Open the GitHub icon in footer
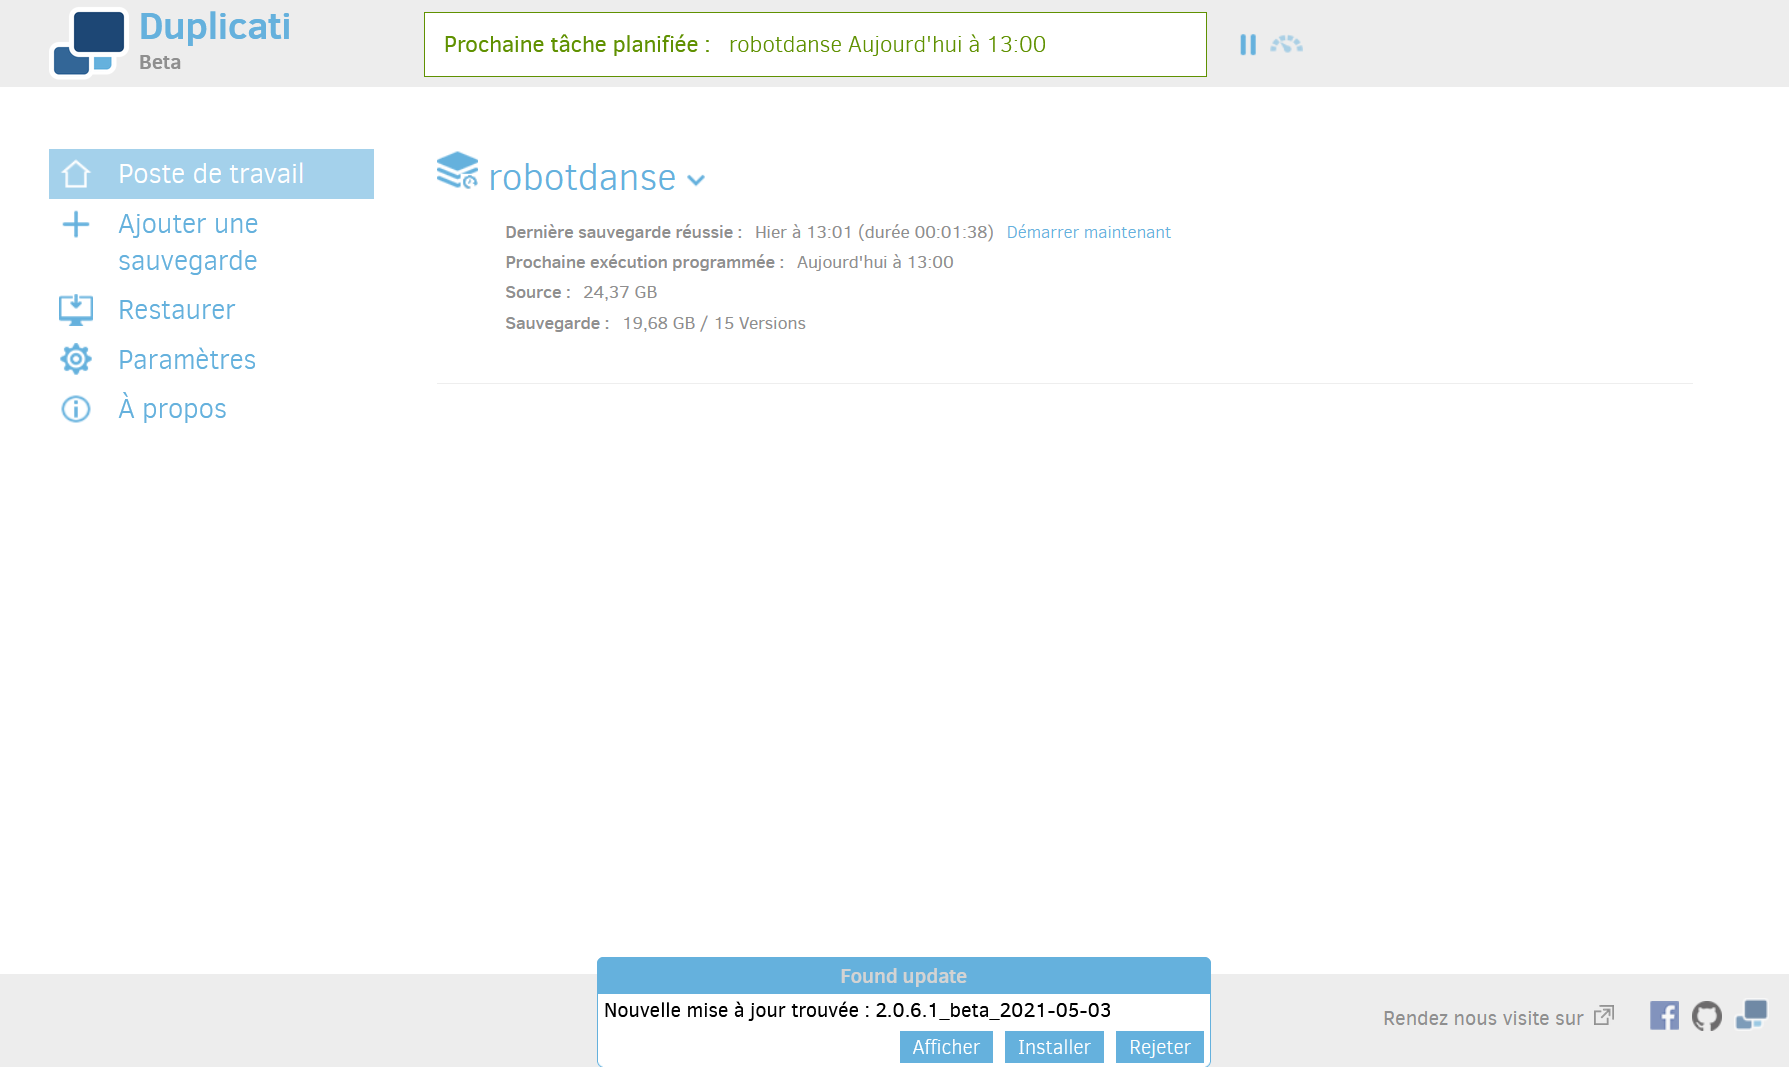Screen dimensions: 1789x1067 [x=1707, y=1016]
